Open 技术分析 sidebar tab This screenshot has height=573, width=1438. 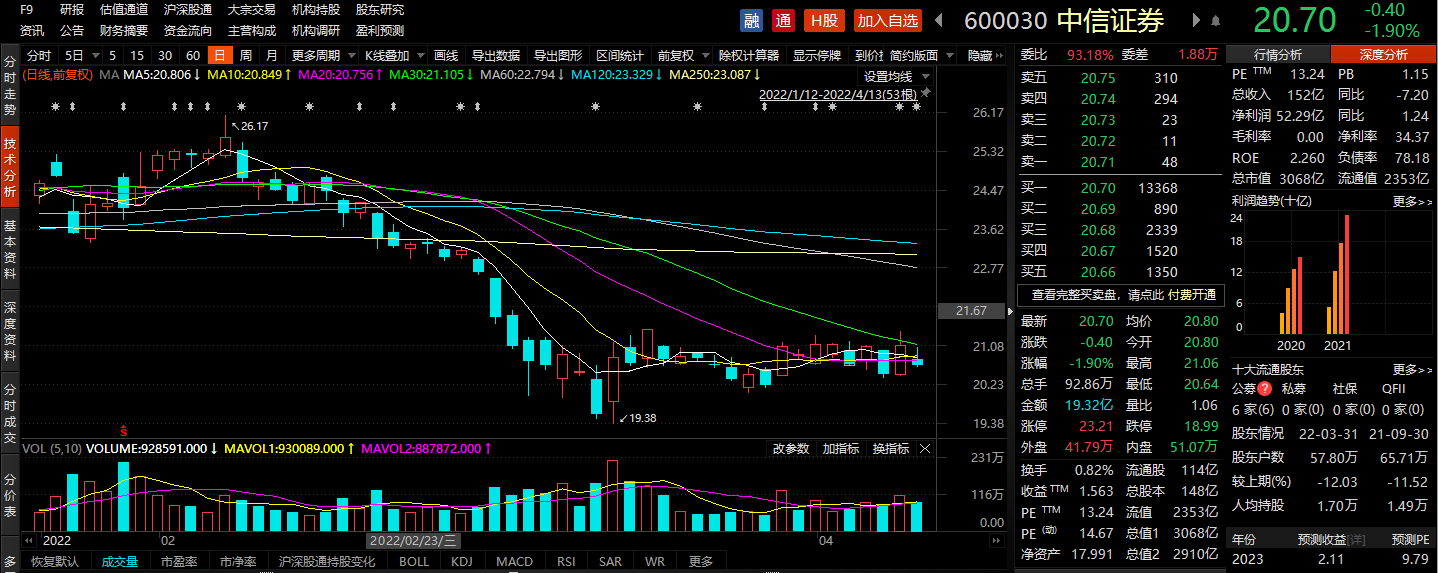9,166
